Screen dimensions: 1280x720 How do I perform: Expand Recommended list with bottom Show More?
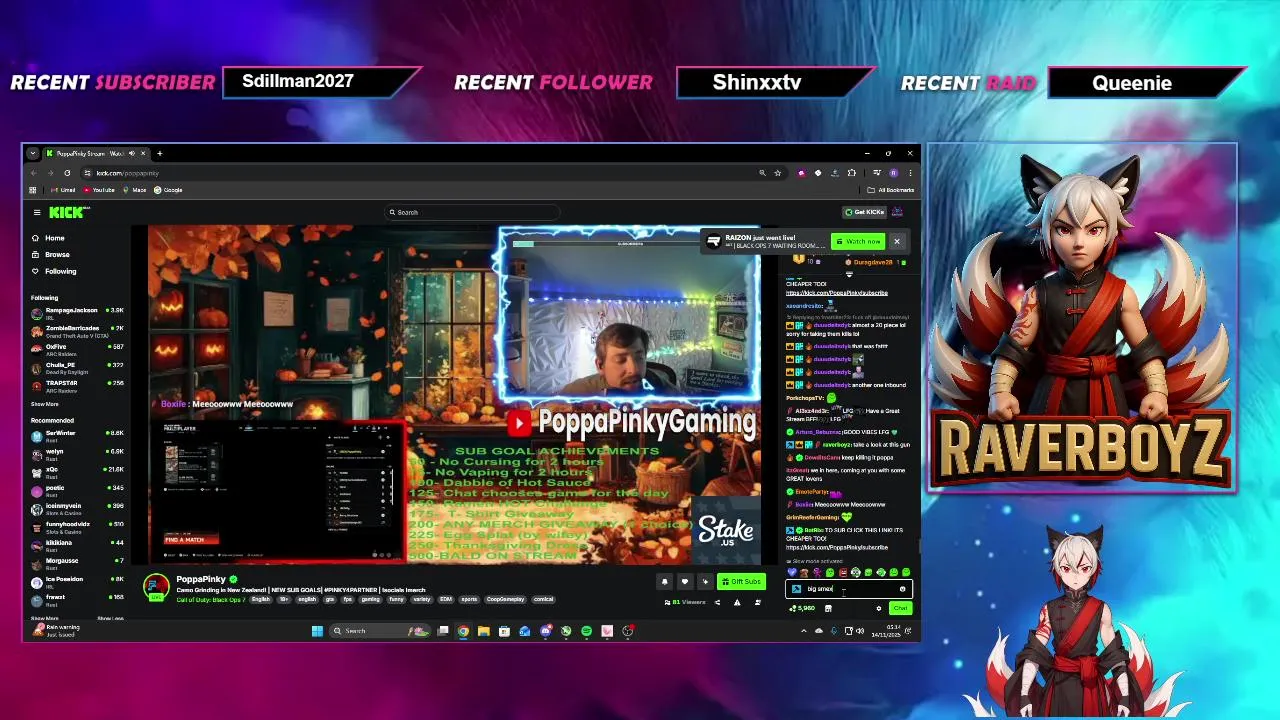click(x=44, y=618)
